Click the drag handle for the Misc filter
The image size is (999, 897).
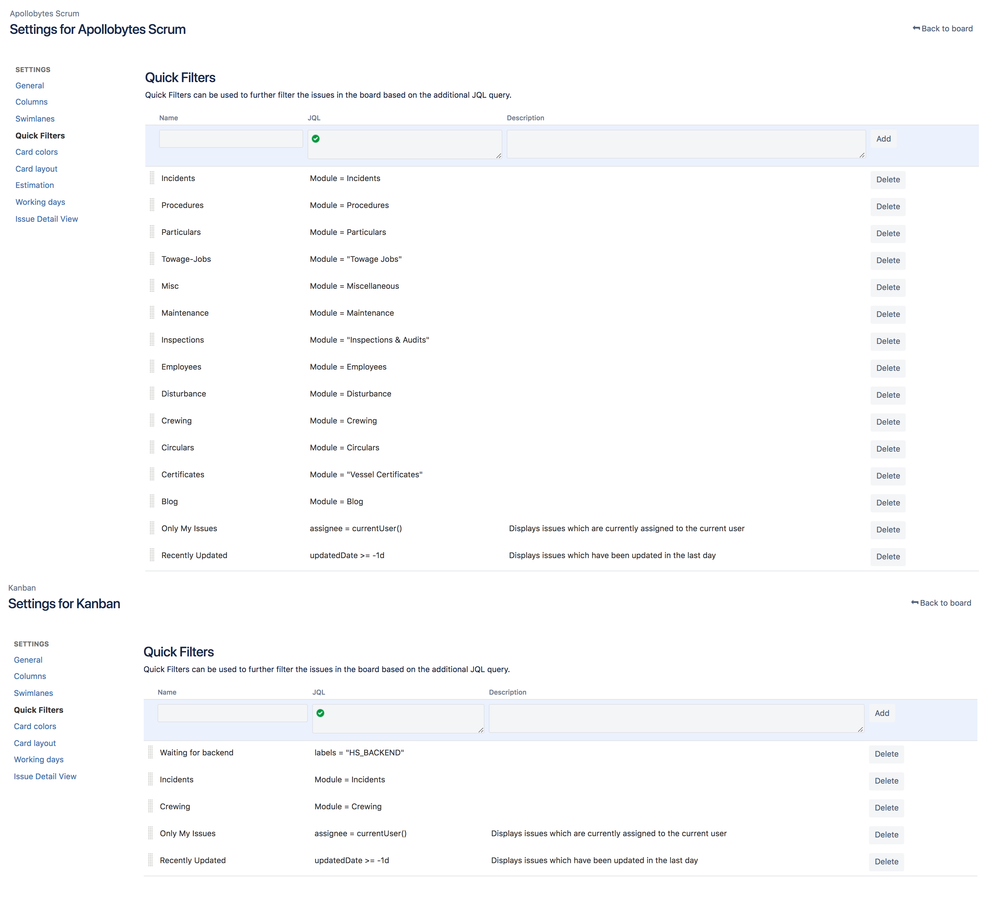coord(152,286)
